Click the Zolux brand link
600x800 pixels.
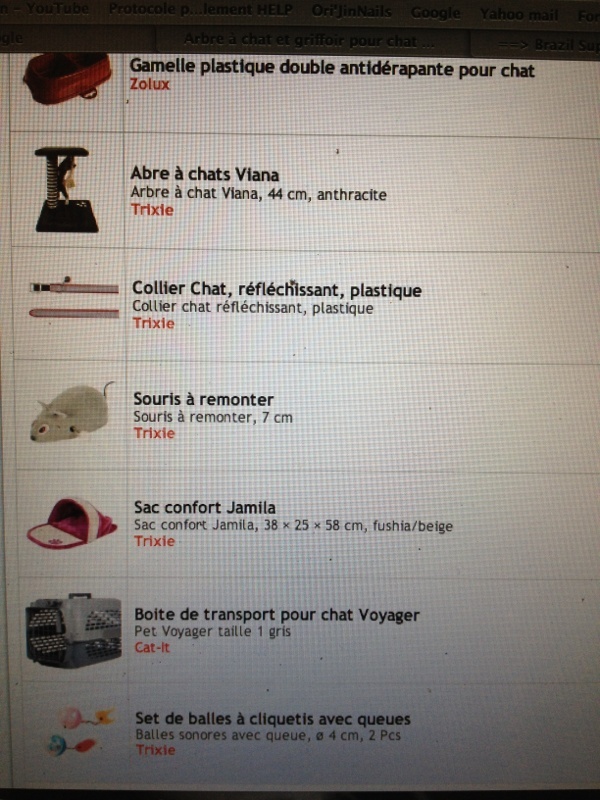(149, 84)
